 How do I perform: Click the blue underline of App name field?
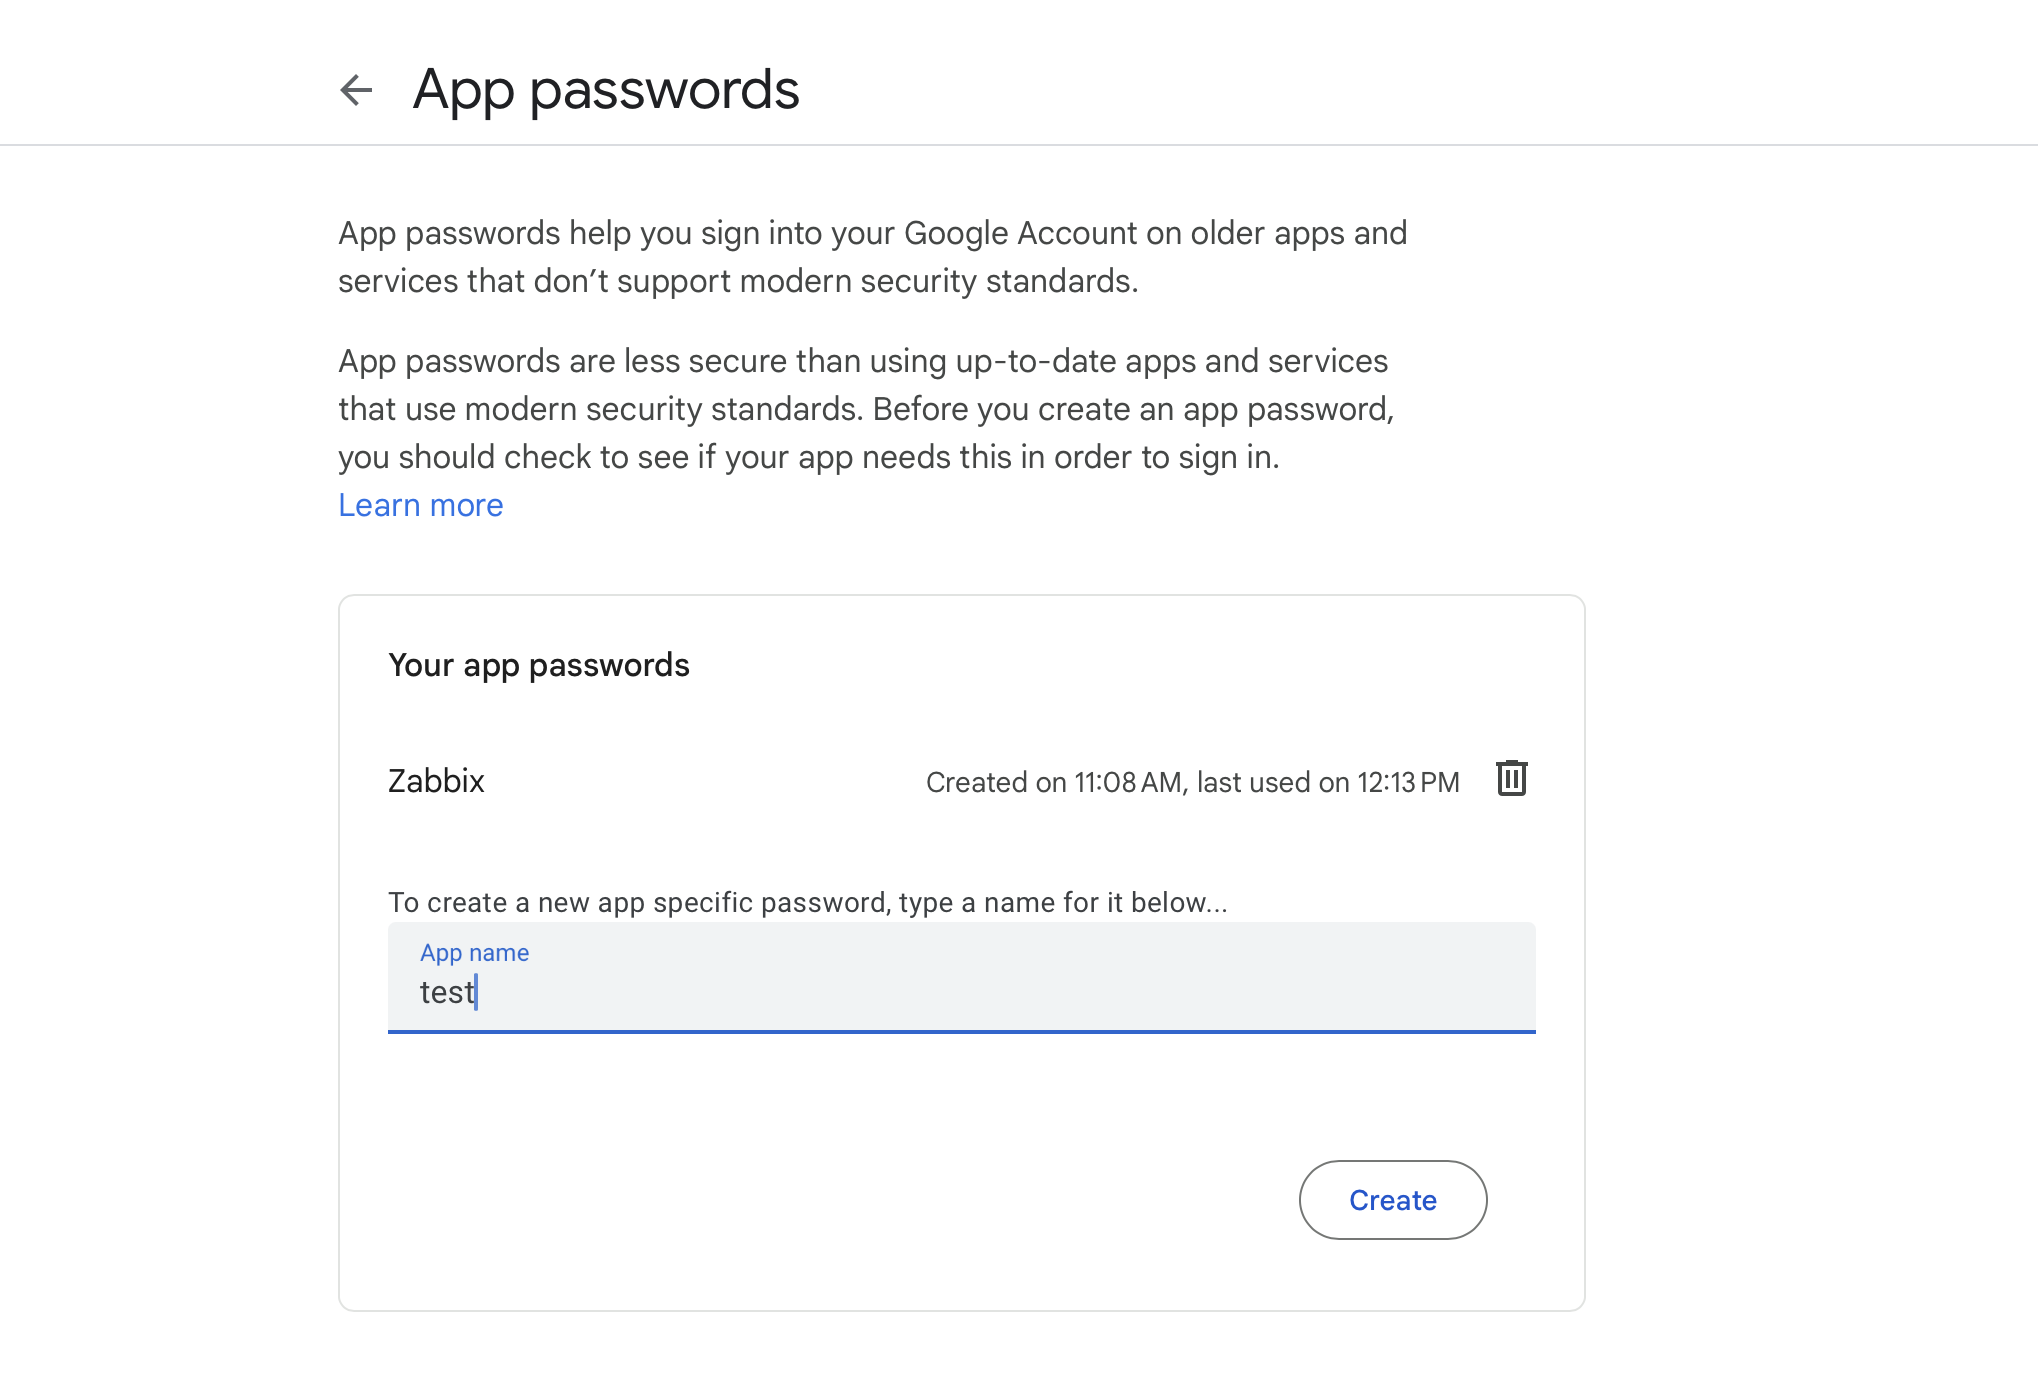pos(960,1031)
